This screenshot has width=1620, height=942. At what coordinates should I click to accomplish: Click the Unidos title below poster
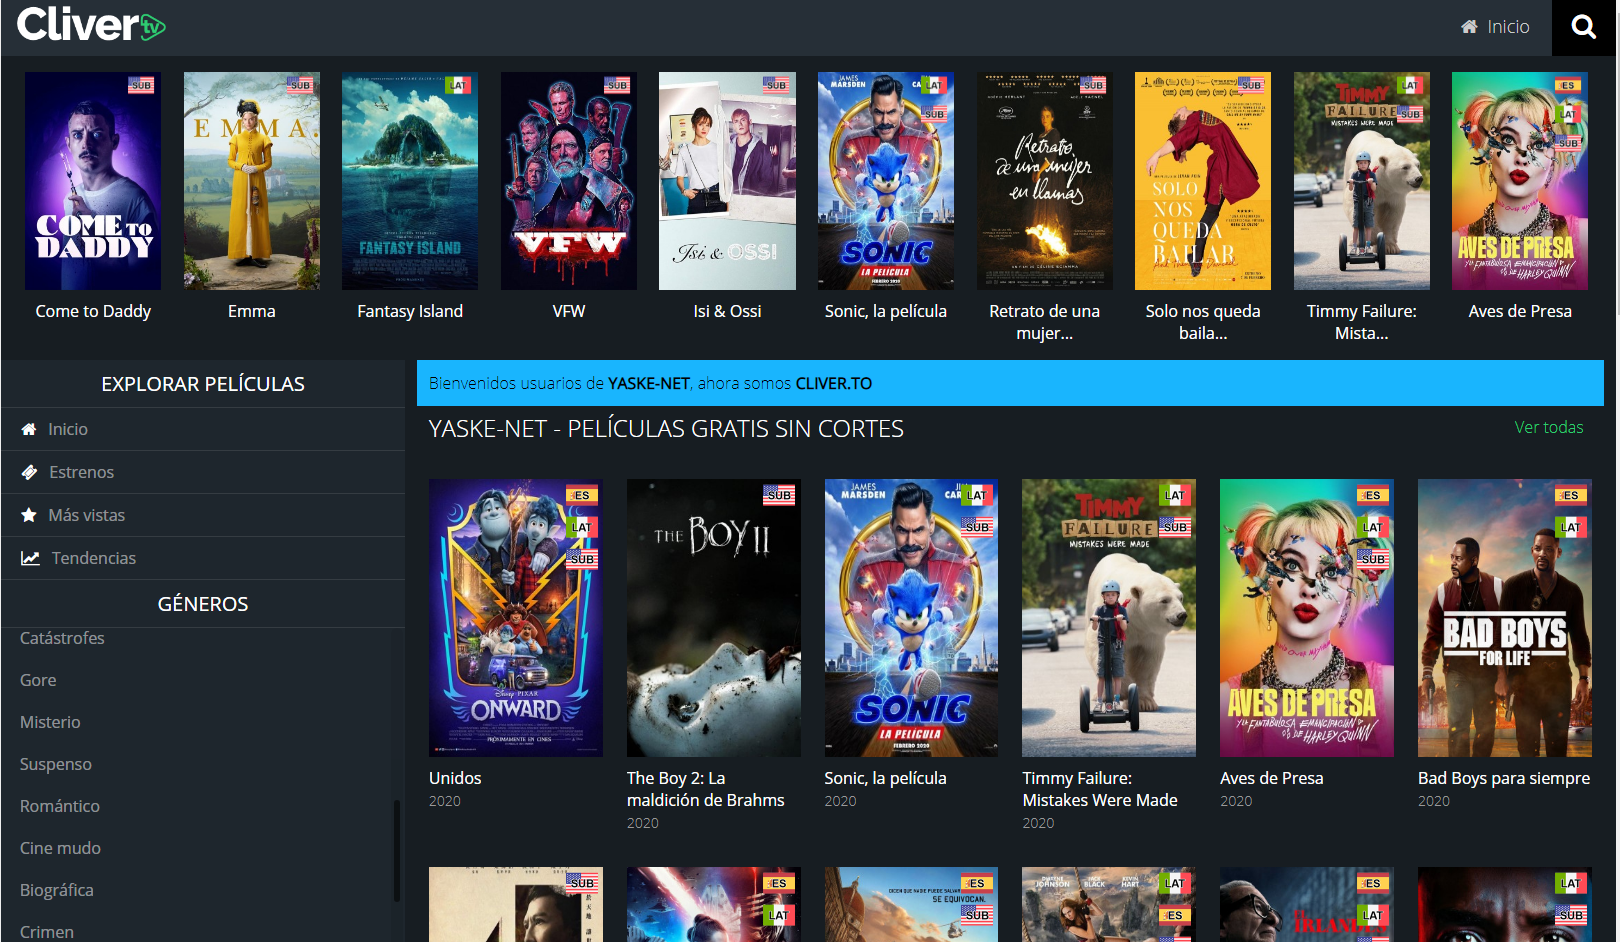click(455, 778)
